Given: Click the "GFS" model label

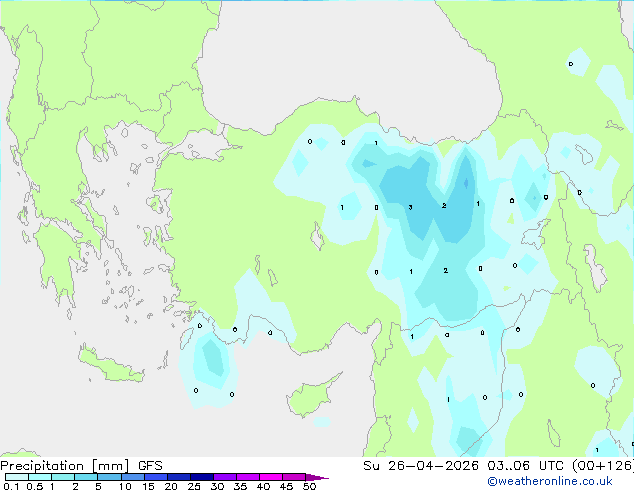Looking at the screenshot, I should point(150,466).
